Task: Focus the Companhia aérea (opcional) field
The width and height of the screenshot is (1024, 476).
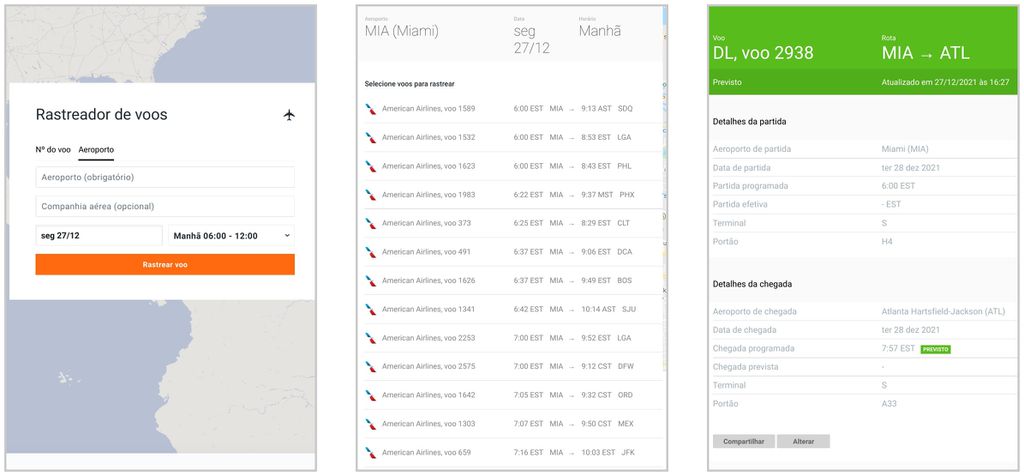Action: [165, 206]
